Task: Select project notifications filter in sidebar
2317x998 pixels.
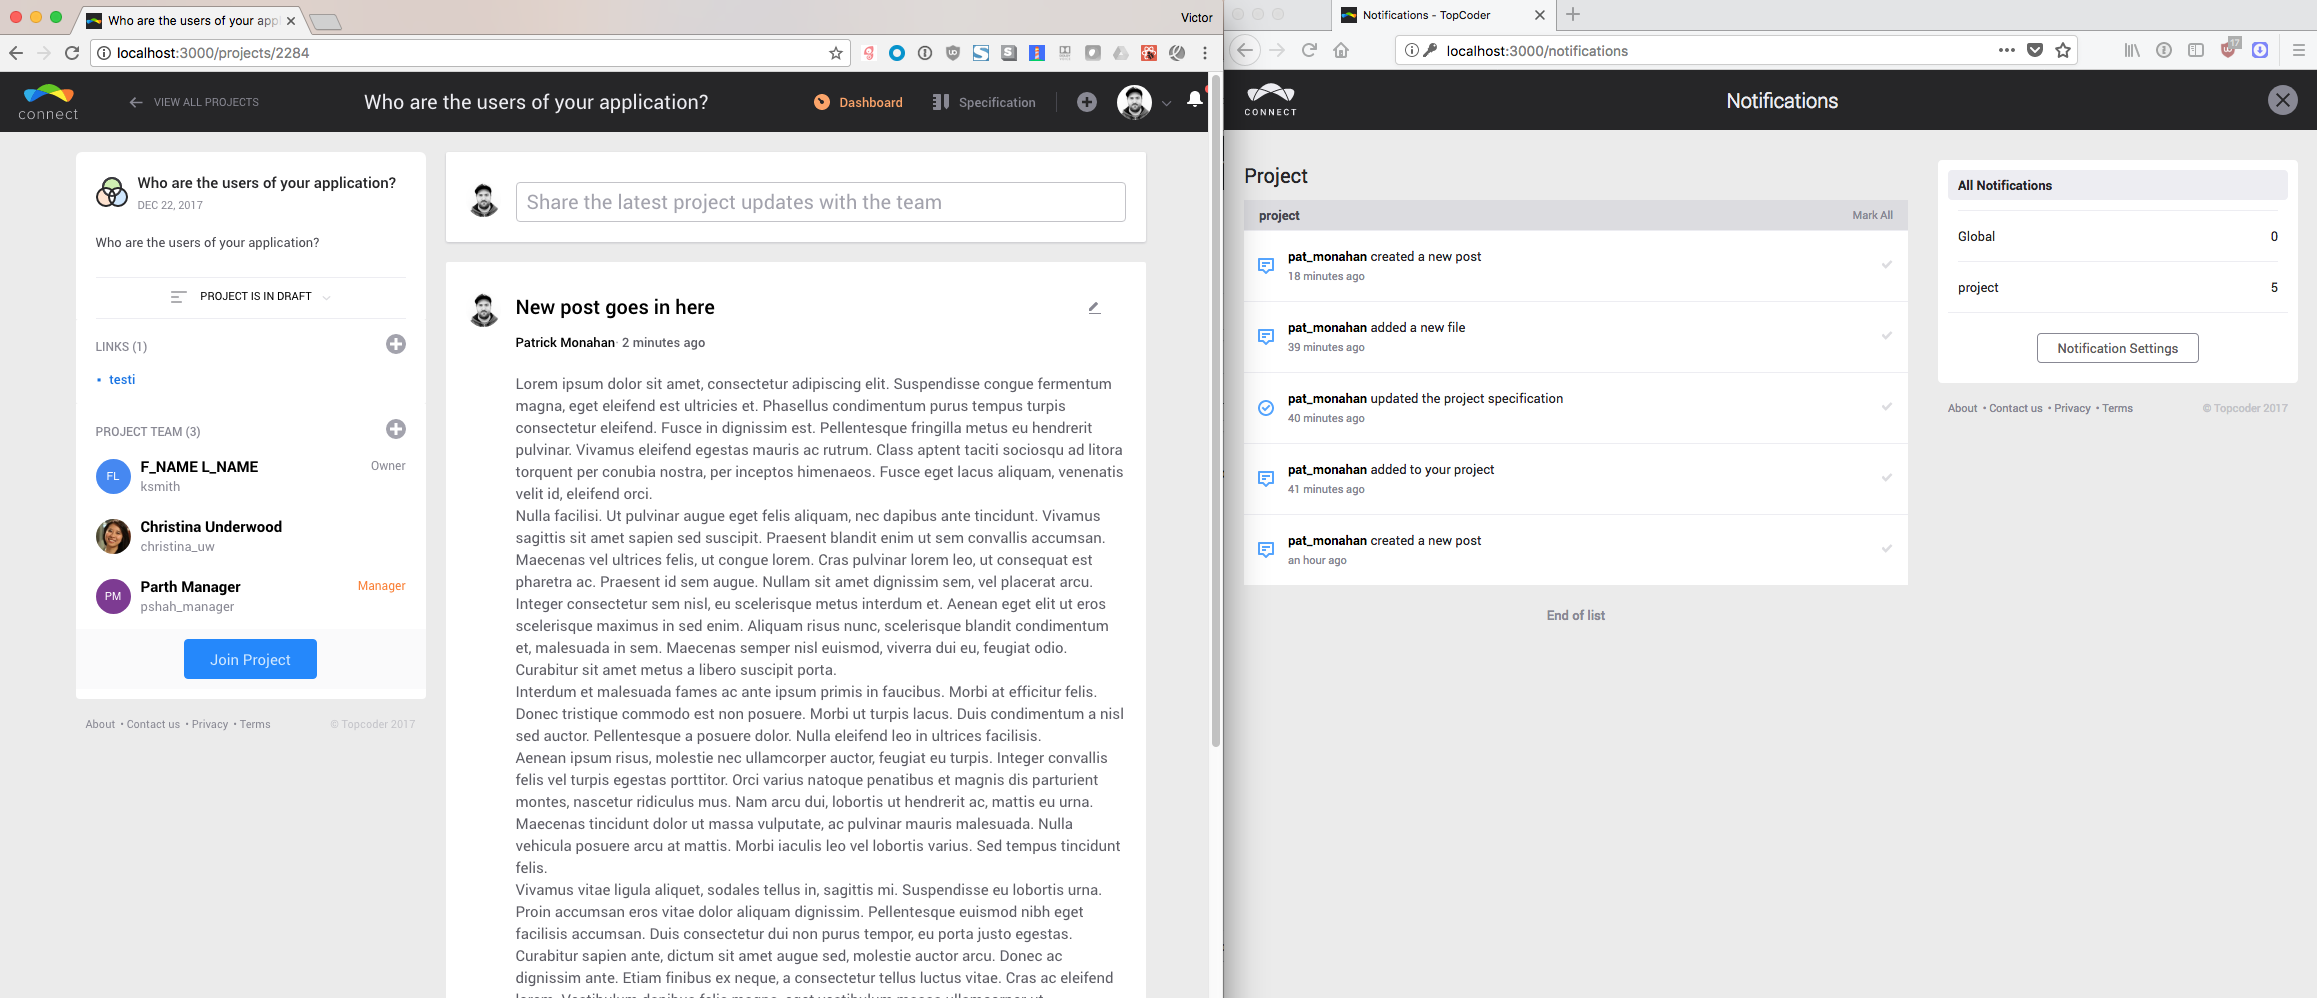Action: (x=2117, y=287)
